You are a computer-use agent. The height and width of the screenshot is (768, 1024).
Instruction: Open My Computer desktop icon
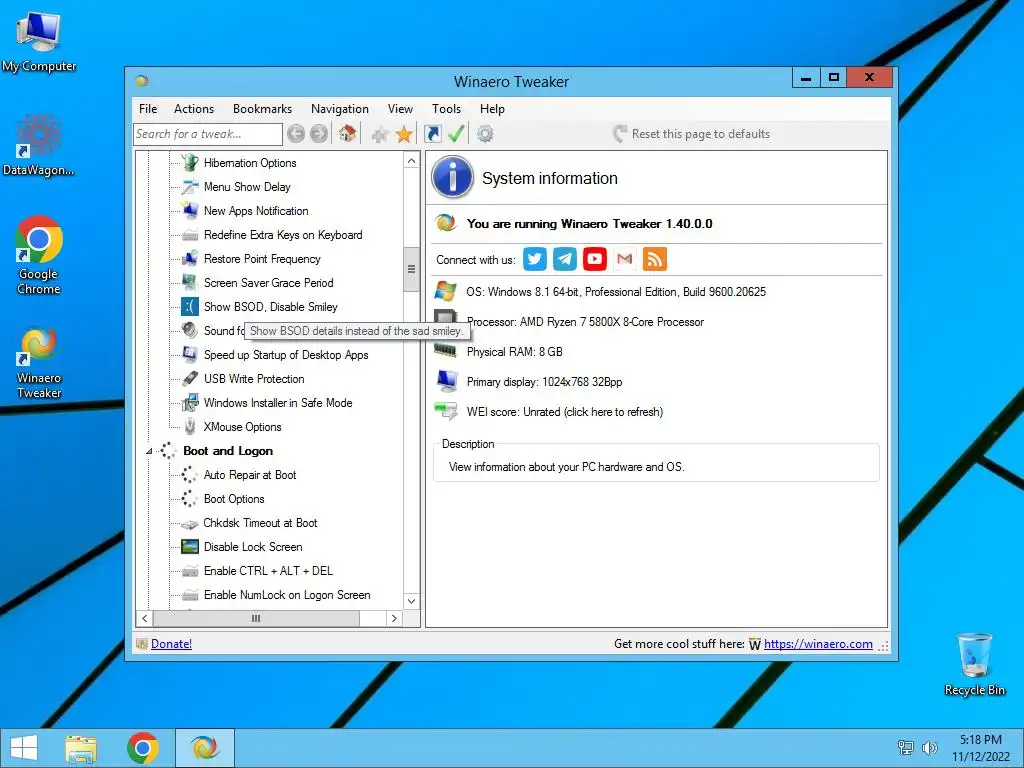(39, 40)
